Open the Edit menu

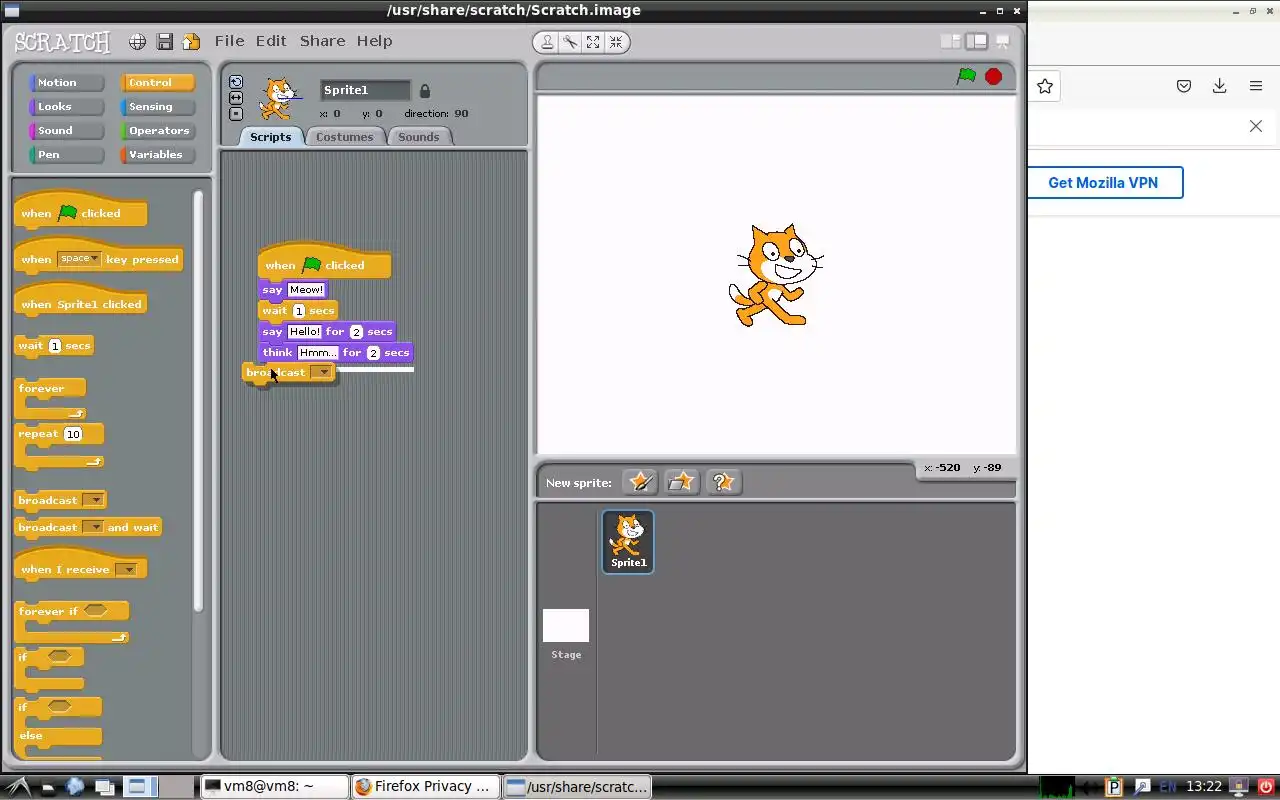(x=271, y=41)
